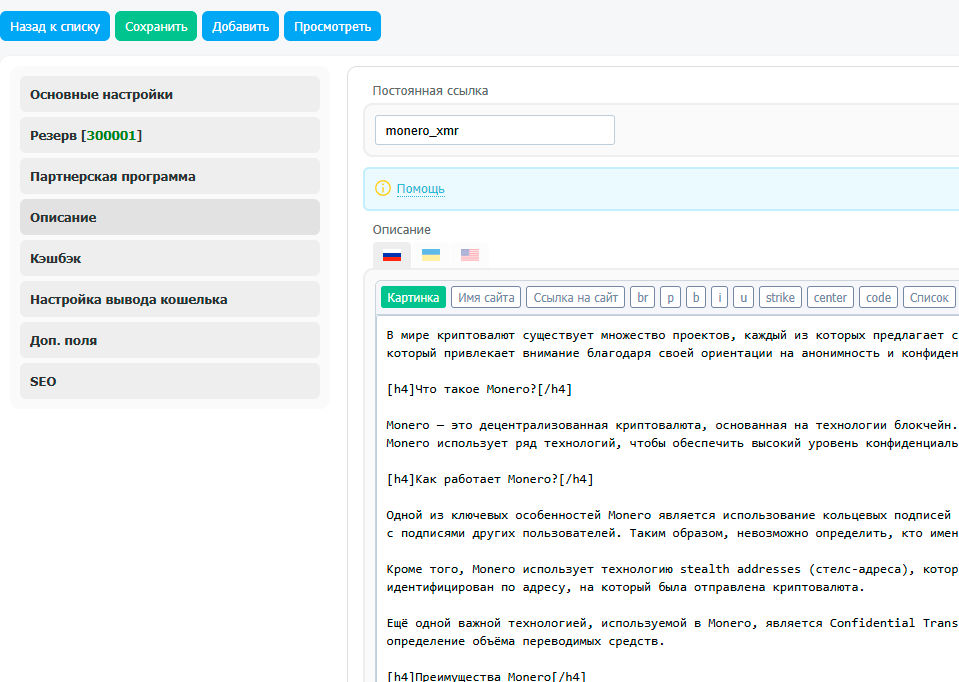Image resolution: width=959 pixels, height=682 pixels.
Task: Click the permalink field containing monero_xmr
Action: pos(494,130)
